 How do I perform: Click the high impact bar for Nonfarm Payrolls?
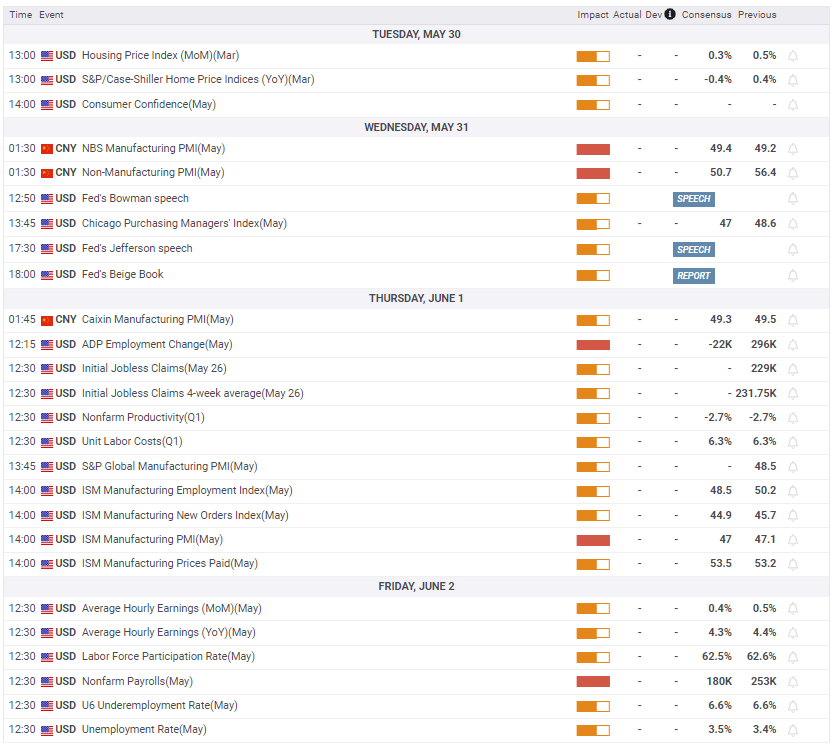tap(593, 682)
